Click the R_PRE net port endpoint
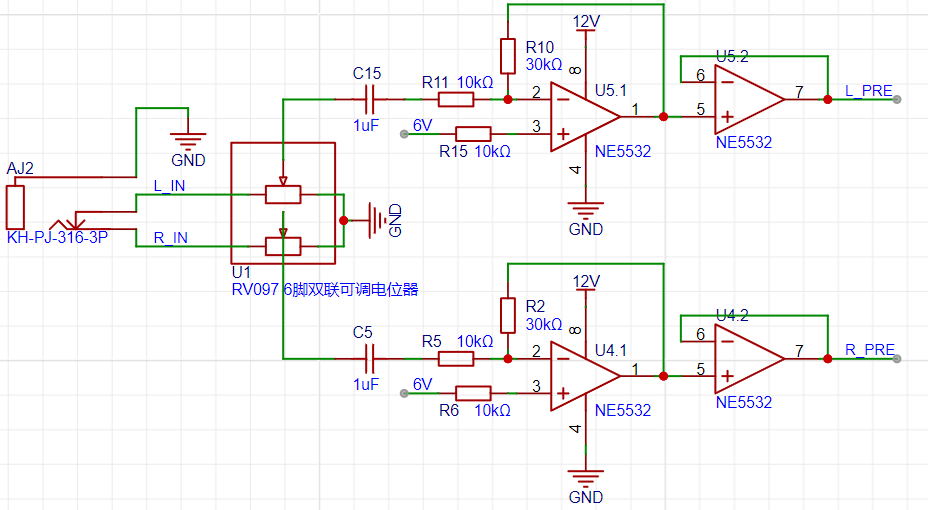This screenshot has width=928, height=510. [897, 359]
